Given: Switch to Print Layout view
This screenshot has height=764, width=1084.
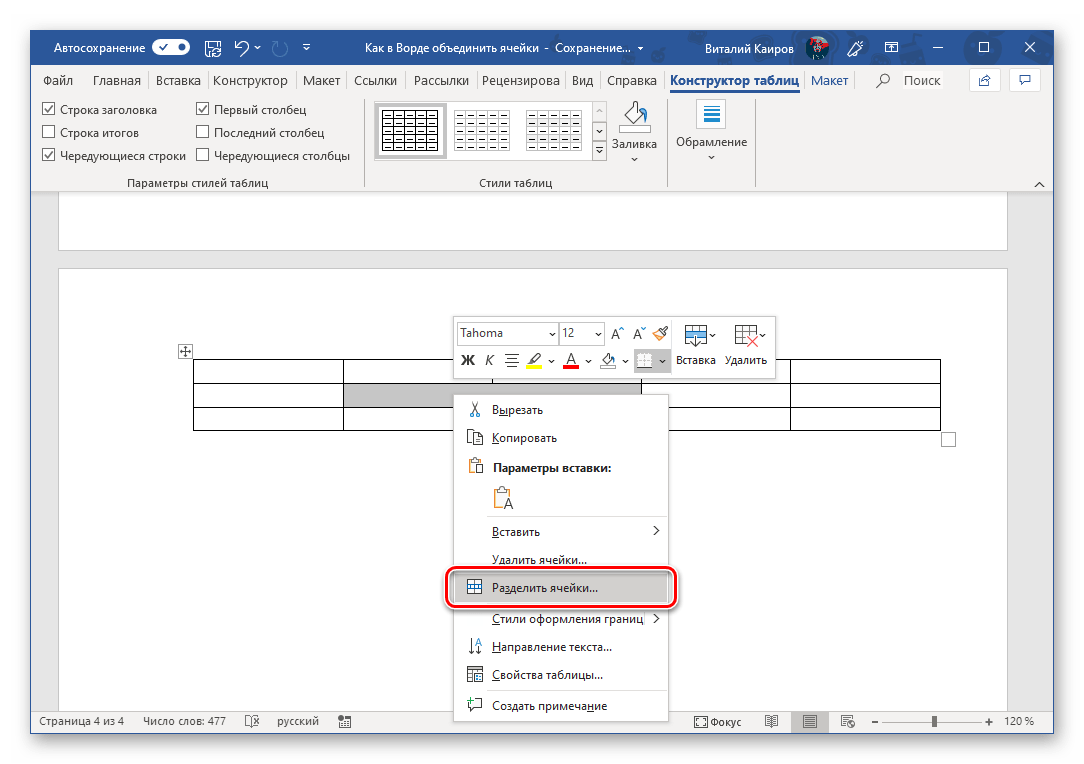Looking at the screenshot, I should click(x=810, y=721).
